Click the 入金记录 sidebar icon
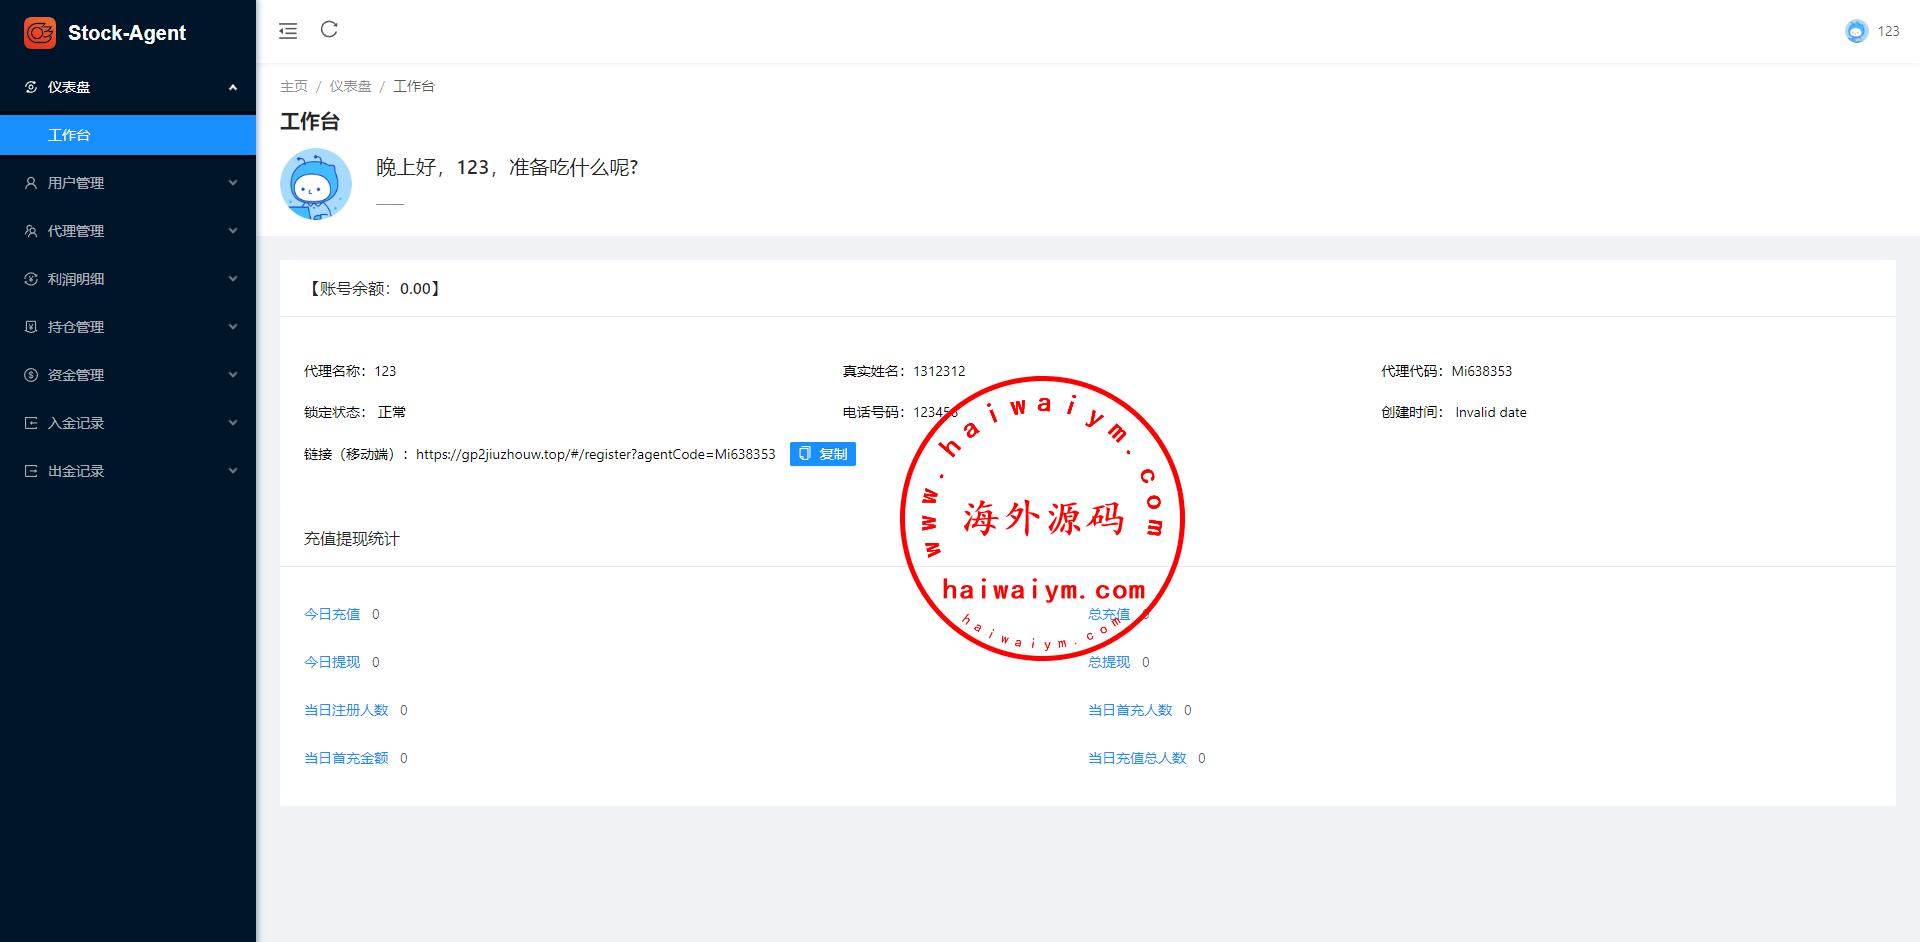 [x=31, y=423]
